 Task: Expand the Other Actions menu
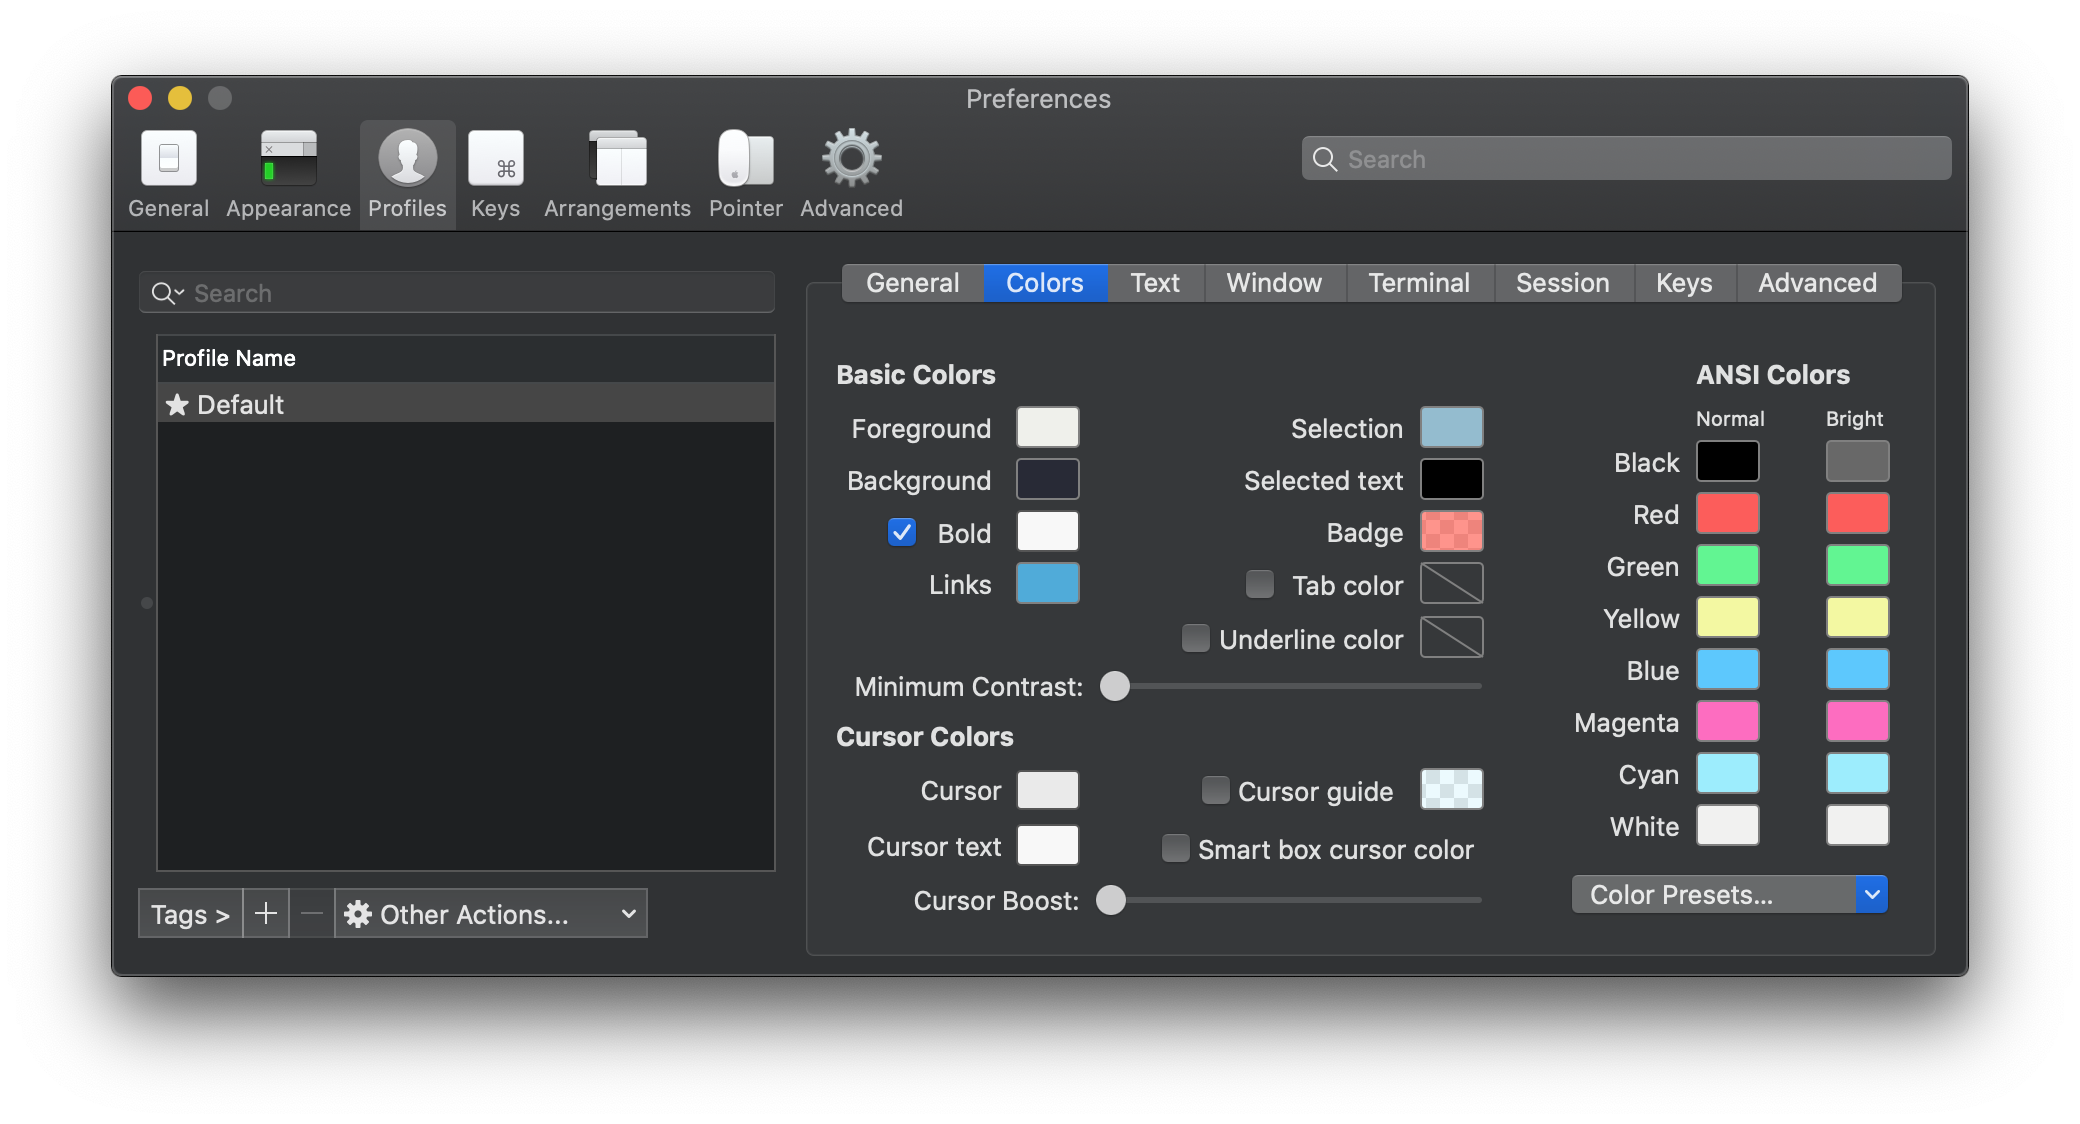point(490,914)
